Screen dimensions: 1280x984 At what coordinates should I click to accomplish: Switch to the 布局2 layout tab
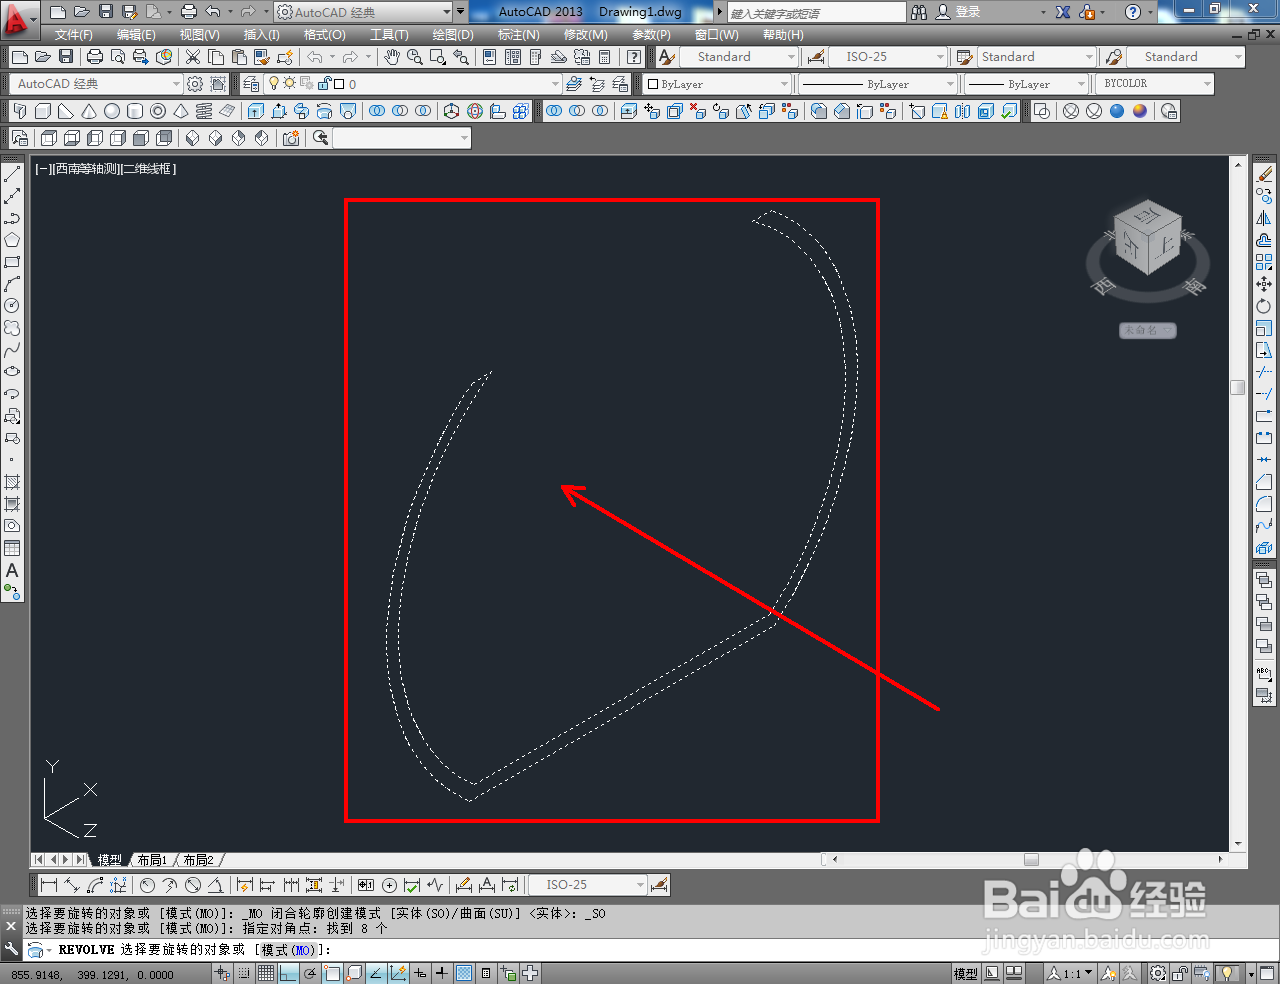(x=198, y=860)
